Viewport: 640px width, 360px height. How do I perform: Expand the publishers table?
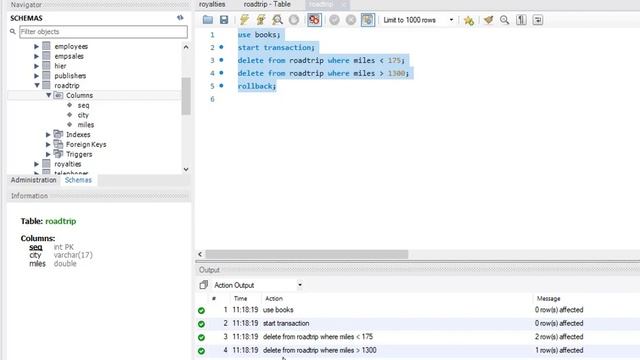click(36, 76)
